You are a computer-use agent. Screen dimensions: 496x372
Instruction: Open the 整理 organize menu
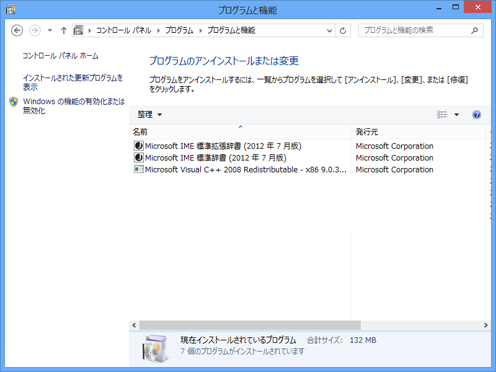pyautogui.click(x=150, y=115)
